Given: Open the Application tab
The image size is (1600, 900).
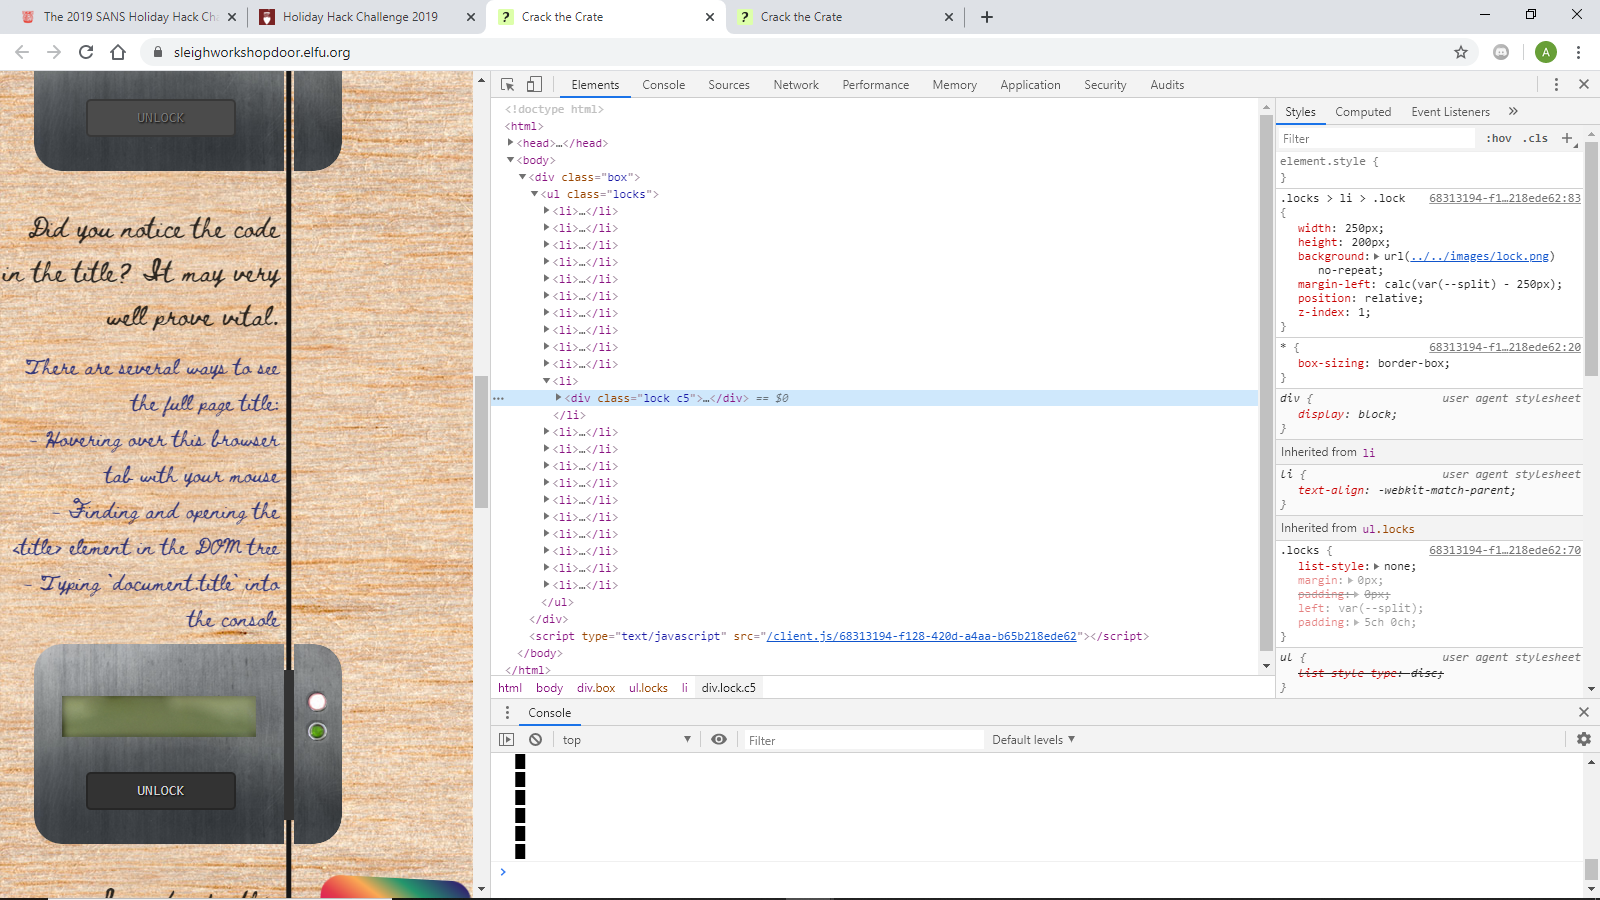Looking at the screenshot, I should click(x=1030, y=85).
